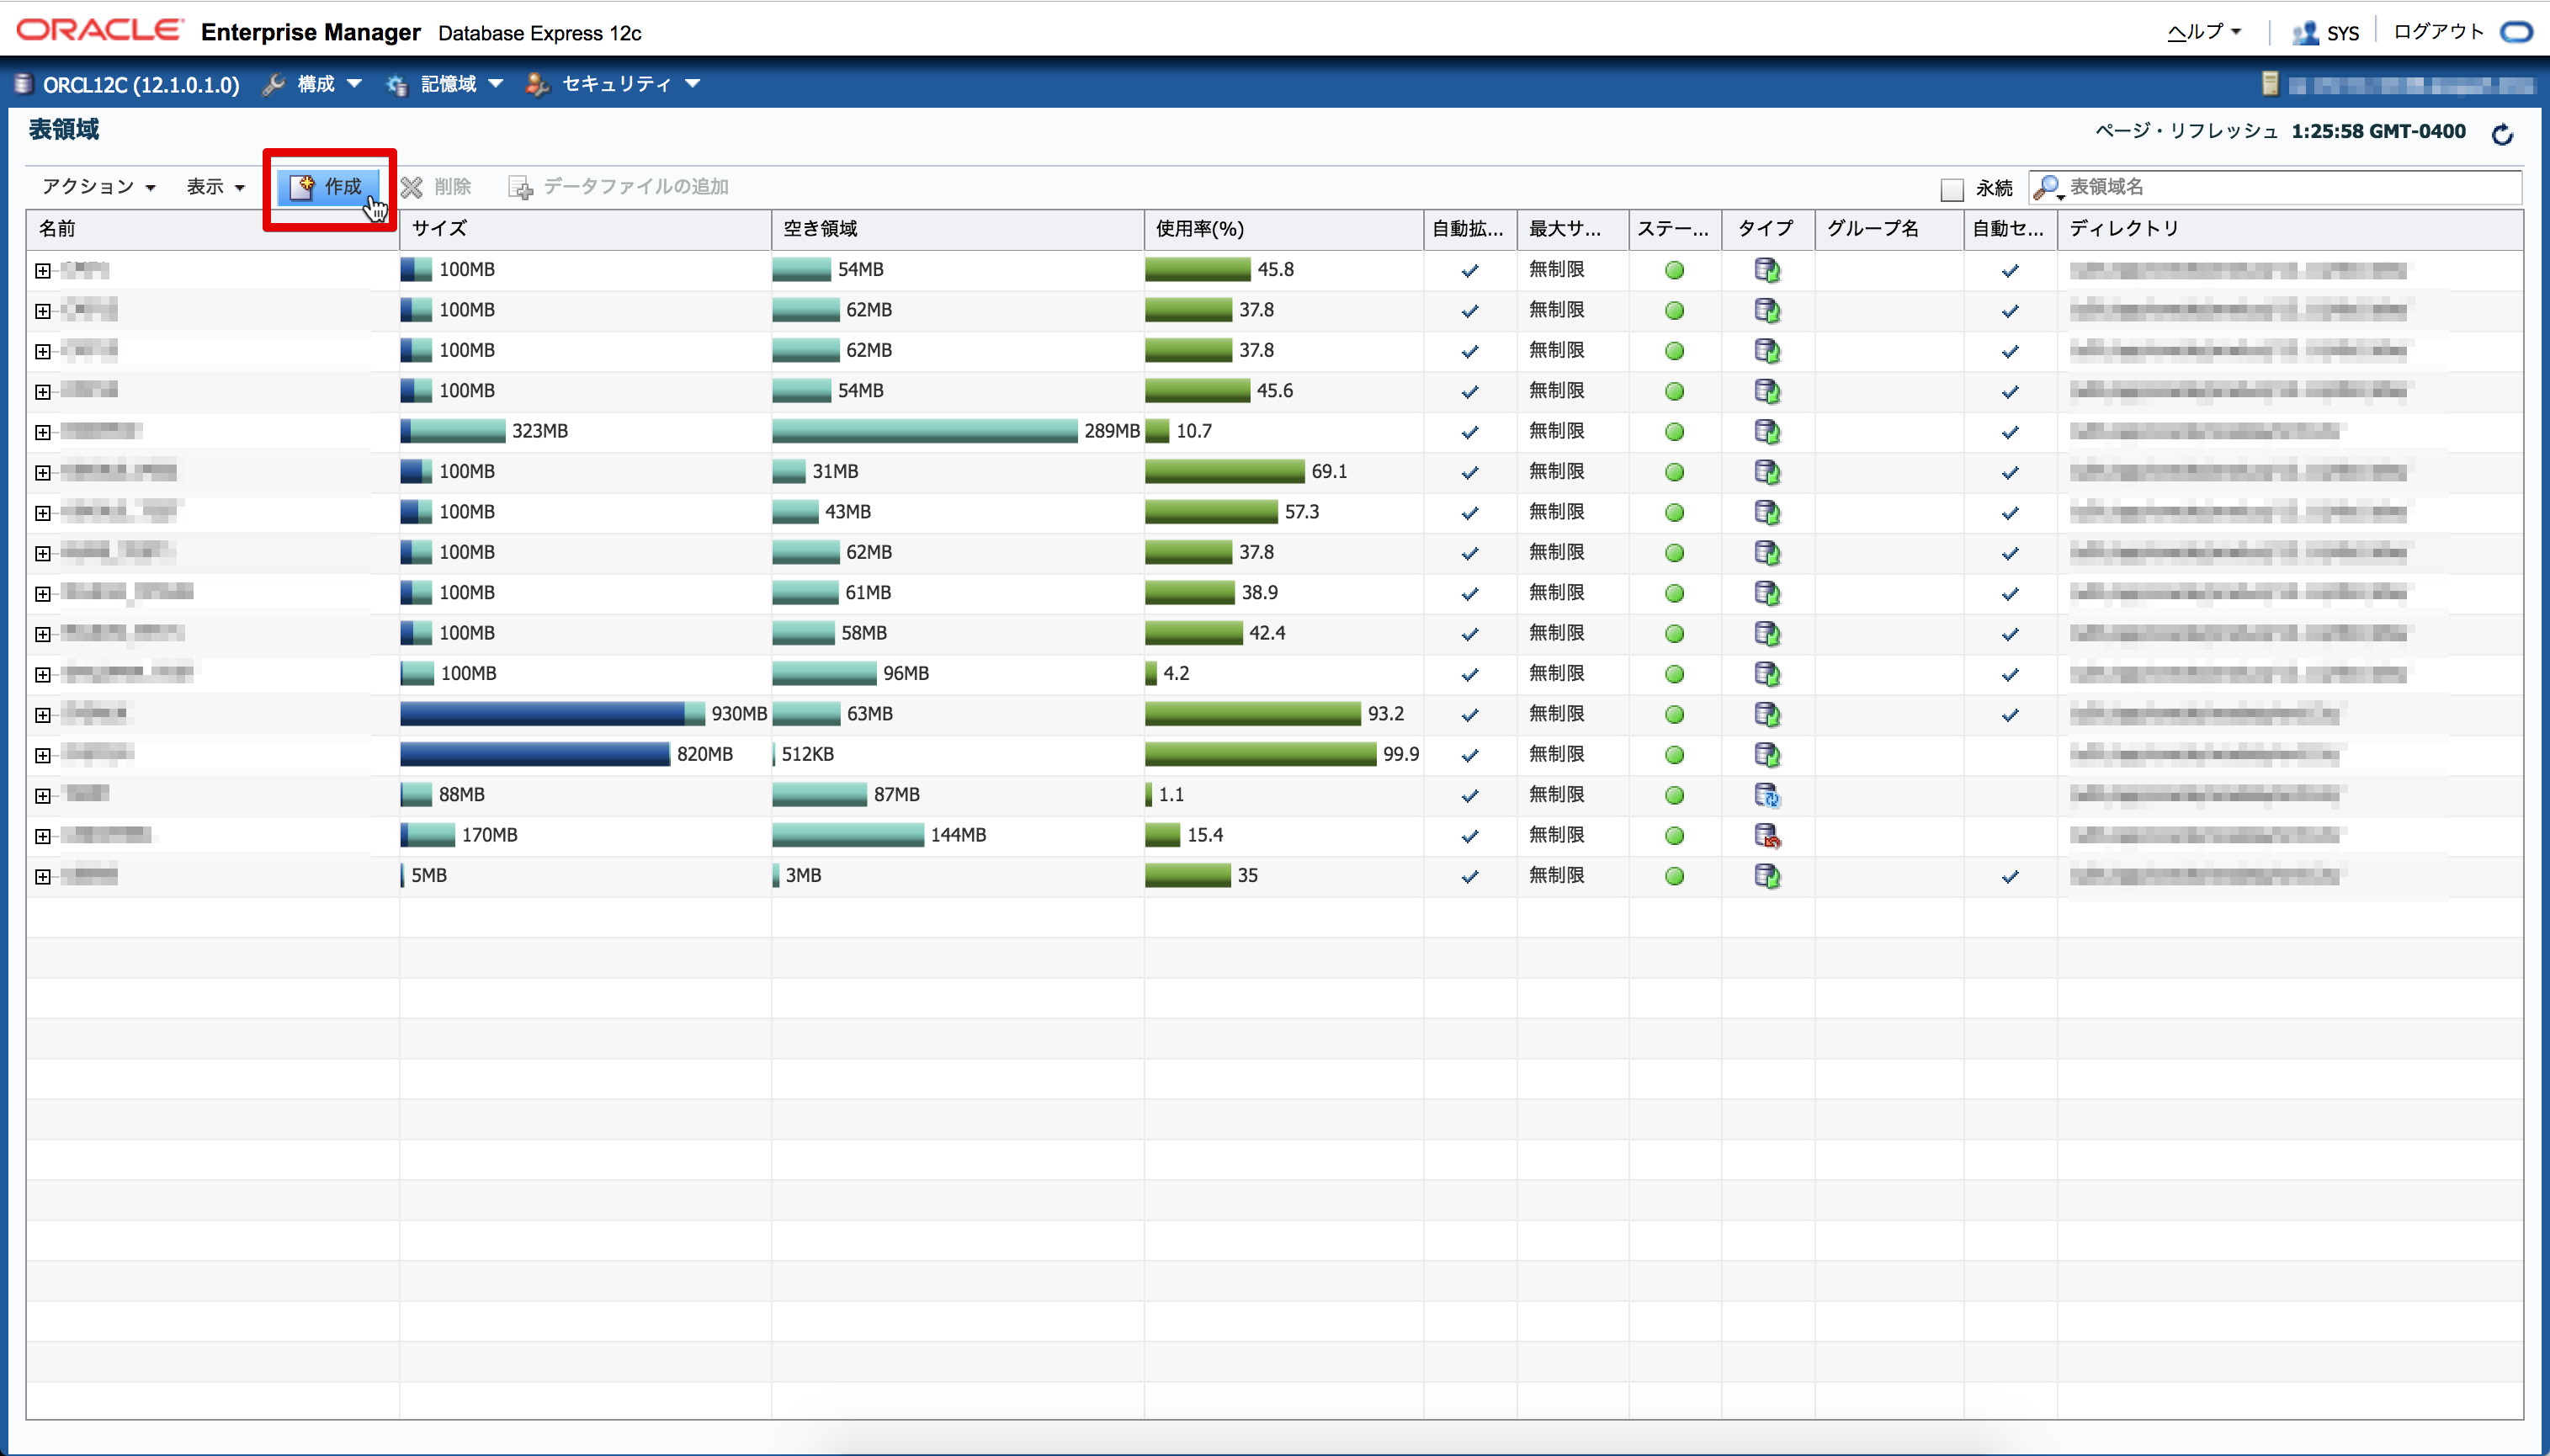Click the type icon in the 88MB row
The height and width of the screenshot is (1456, 2550).
coord(1767,796)
